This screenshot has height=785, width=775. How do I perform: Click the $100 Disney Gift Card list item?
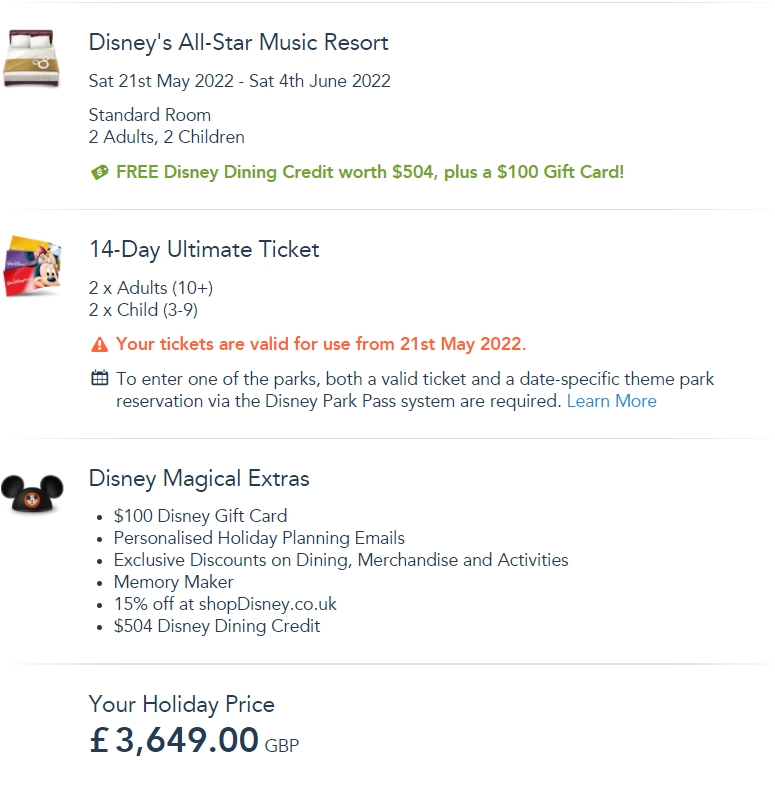[x=200, y=516]
